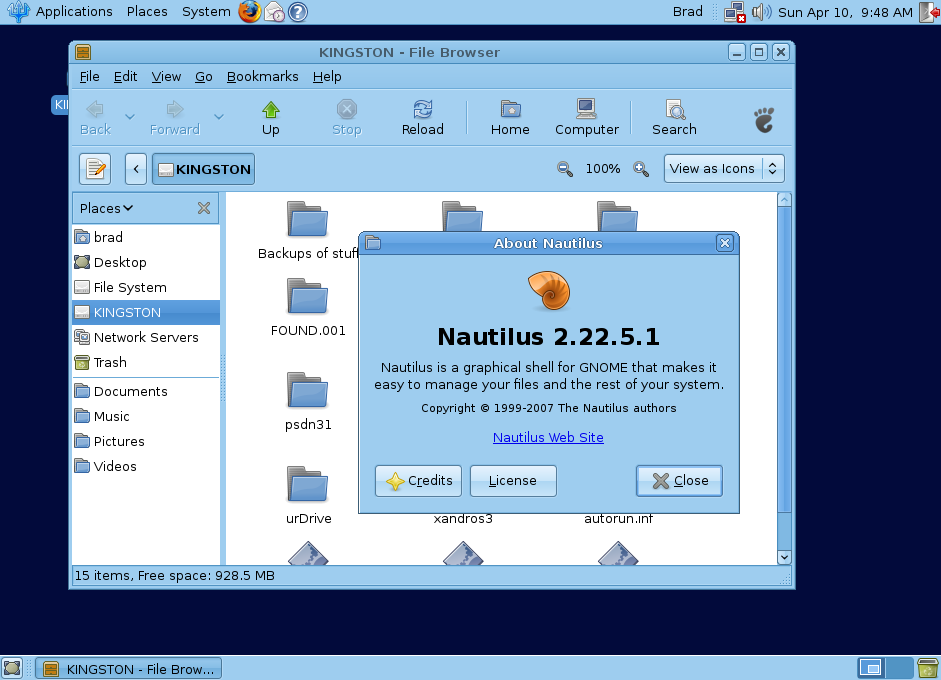This screenshot has height=680, width=941.
Task: Select brad in Places sidebar
Action: pos(146,237)
